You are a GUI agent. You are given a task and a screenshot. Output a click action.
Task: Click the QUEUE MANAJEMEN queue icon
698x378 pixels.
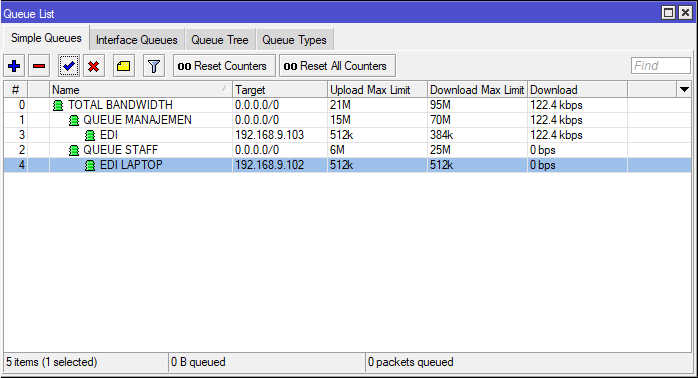[x=74, y=121]
